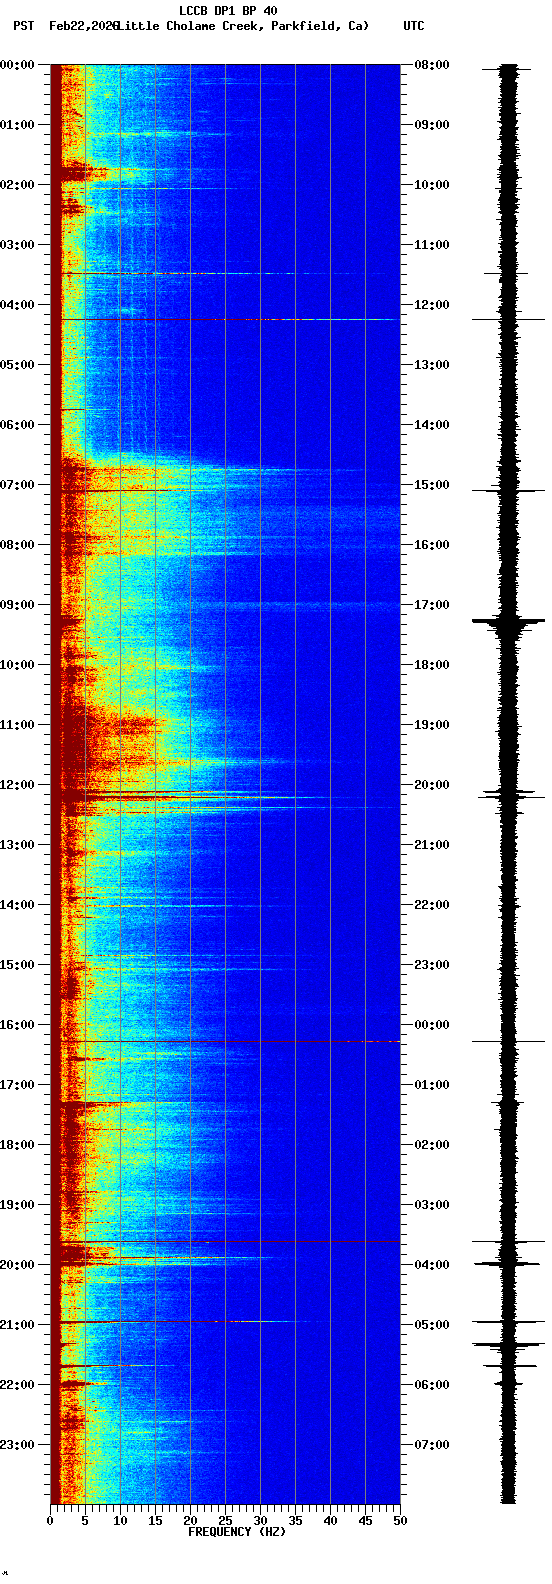Image resolution: width=552 pixels, height=1584 pixels.
Task: Click the 18:00 PST time label
Action: click(17, 1145)
